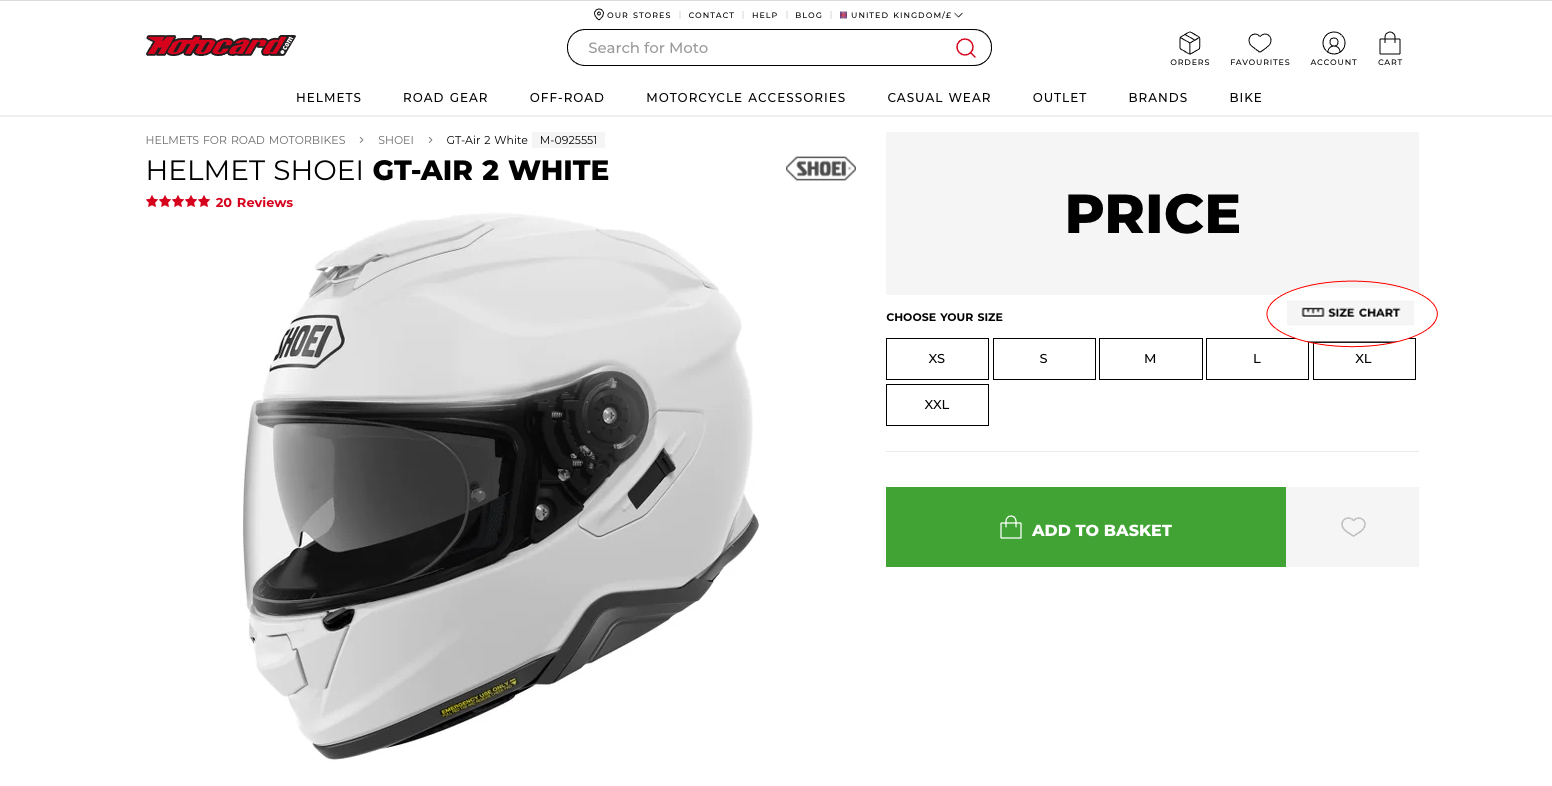Open the Orders box icon
The image size is (1552, 786).
point(1189,43)
